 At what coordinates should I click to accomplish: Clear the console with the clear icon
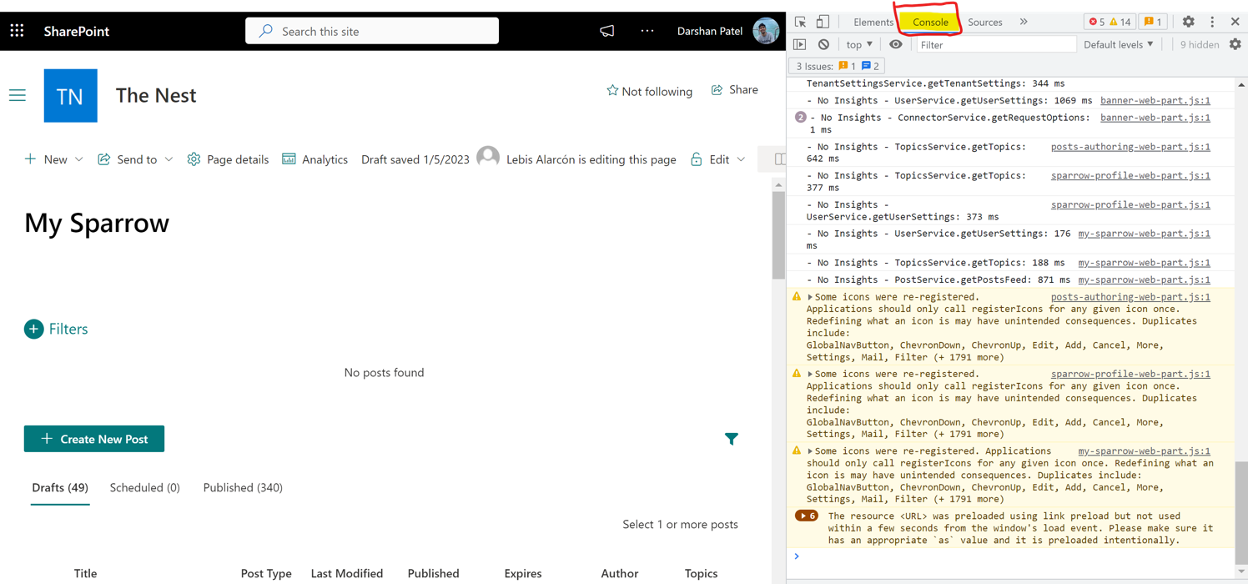[x=822, y=44]
